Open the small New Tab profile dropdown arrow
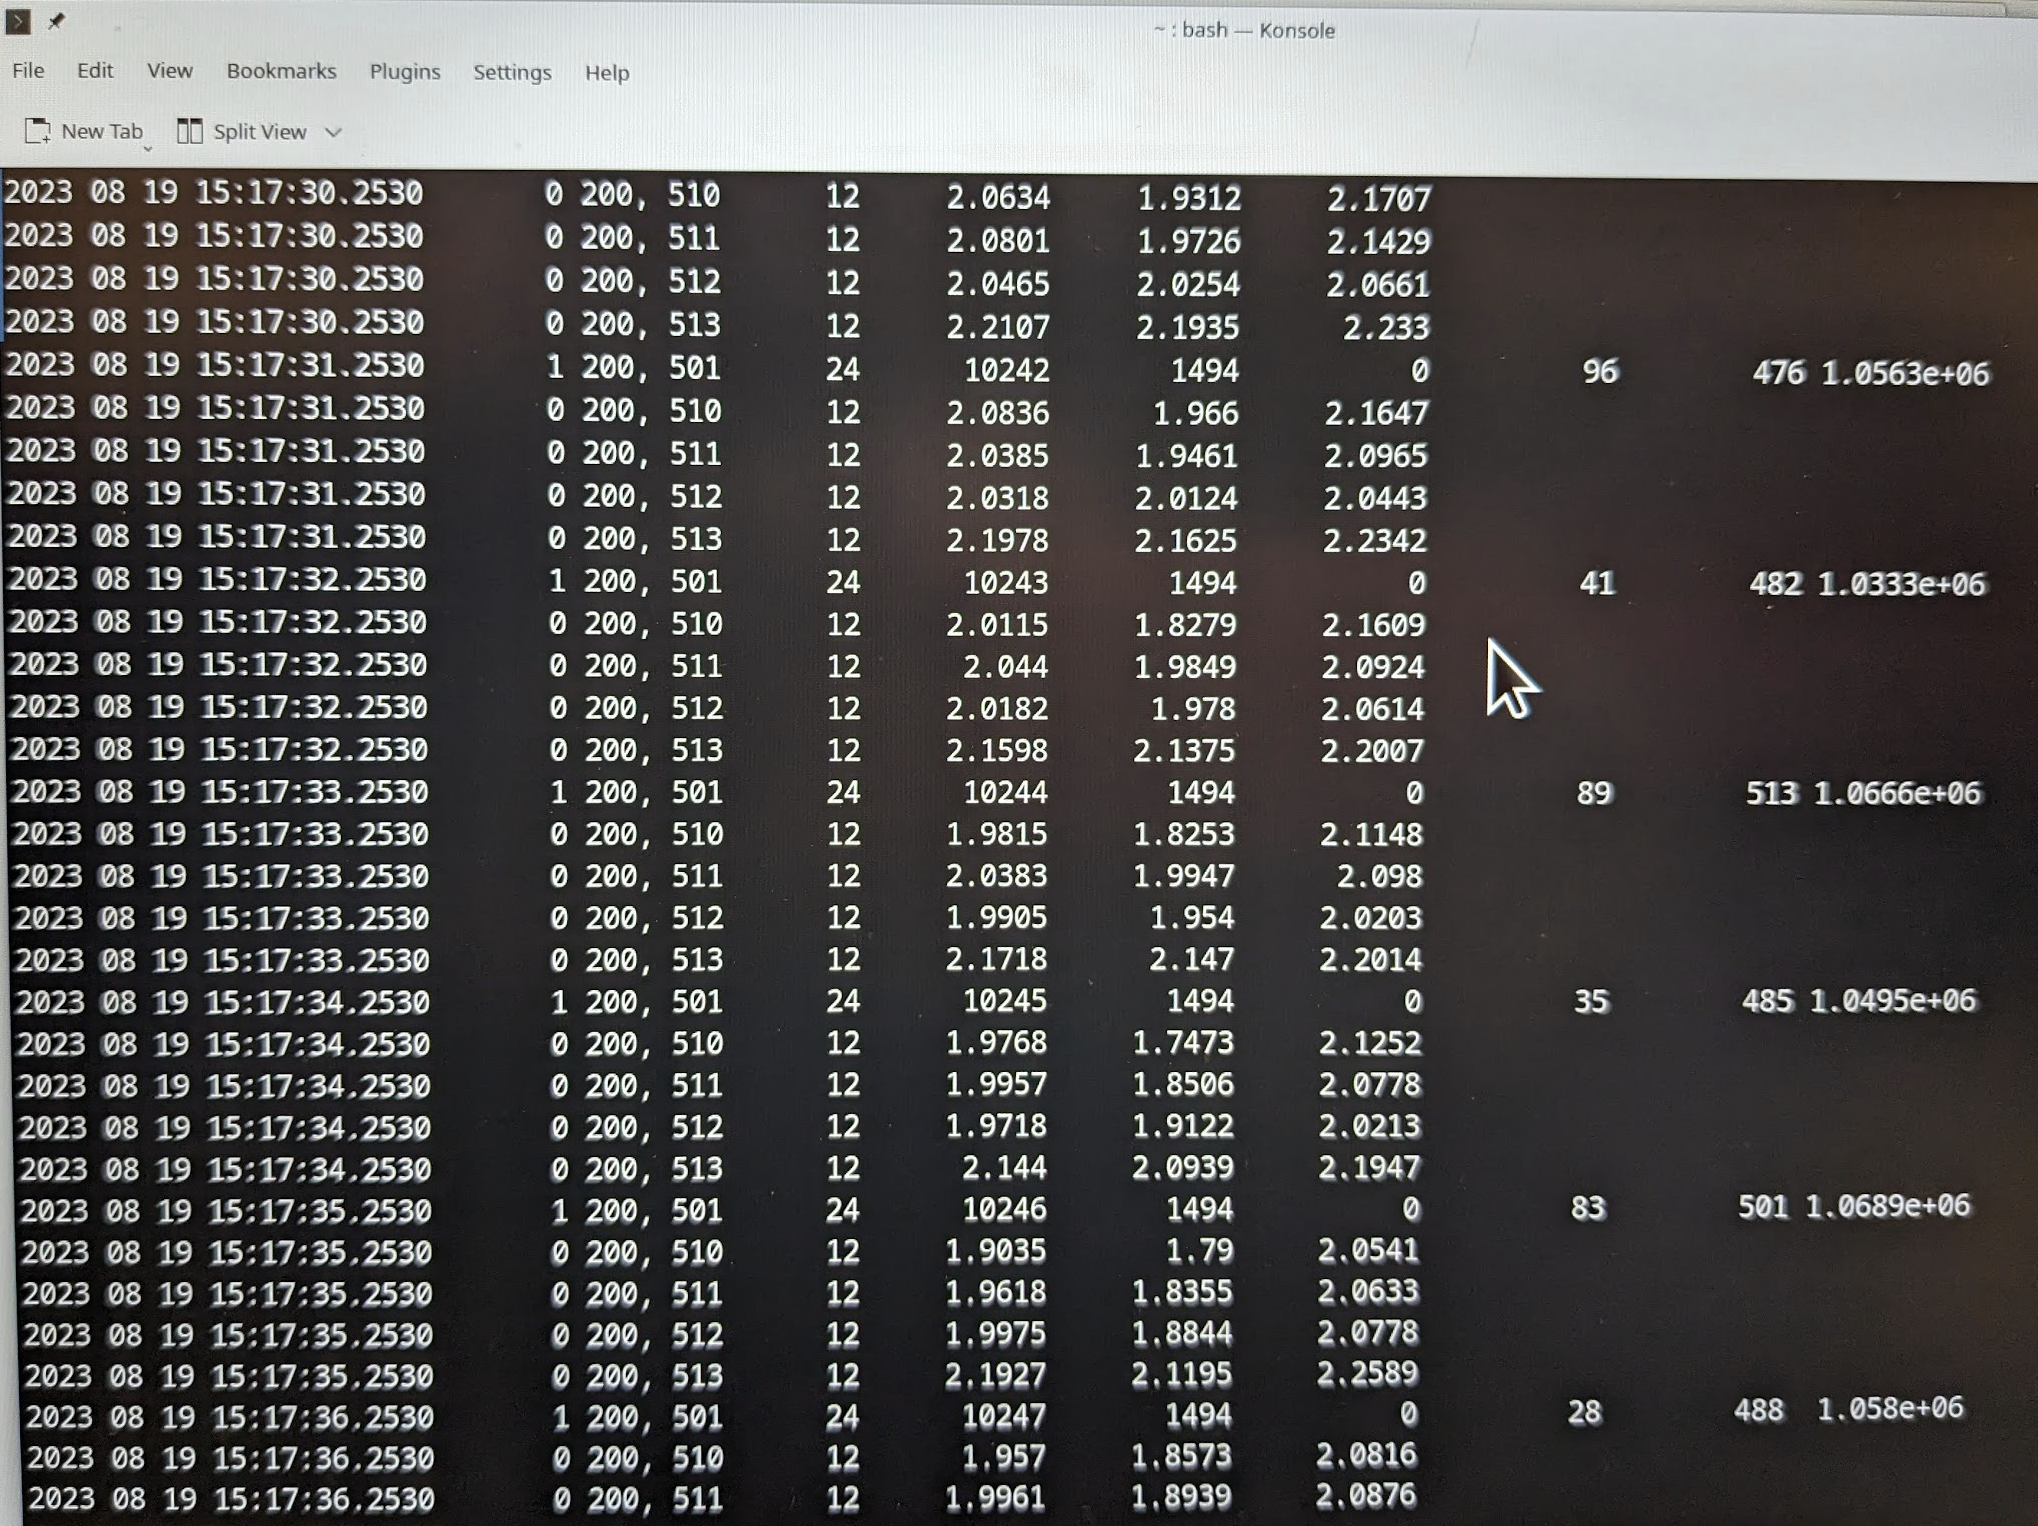 pos(148,148)
